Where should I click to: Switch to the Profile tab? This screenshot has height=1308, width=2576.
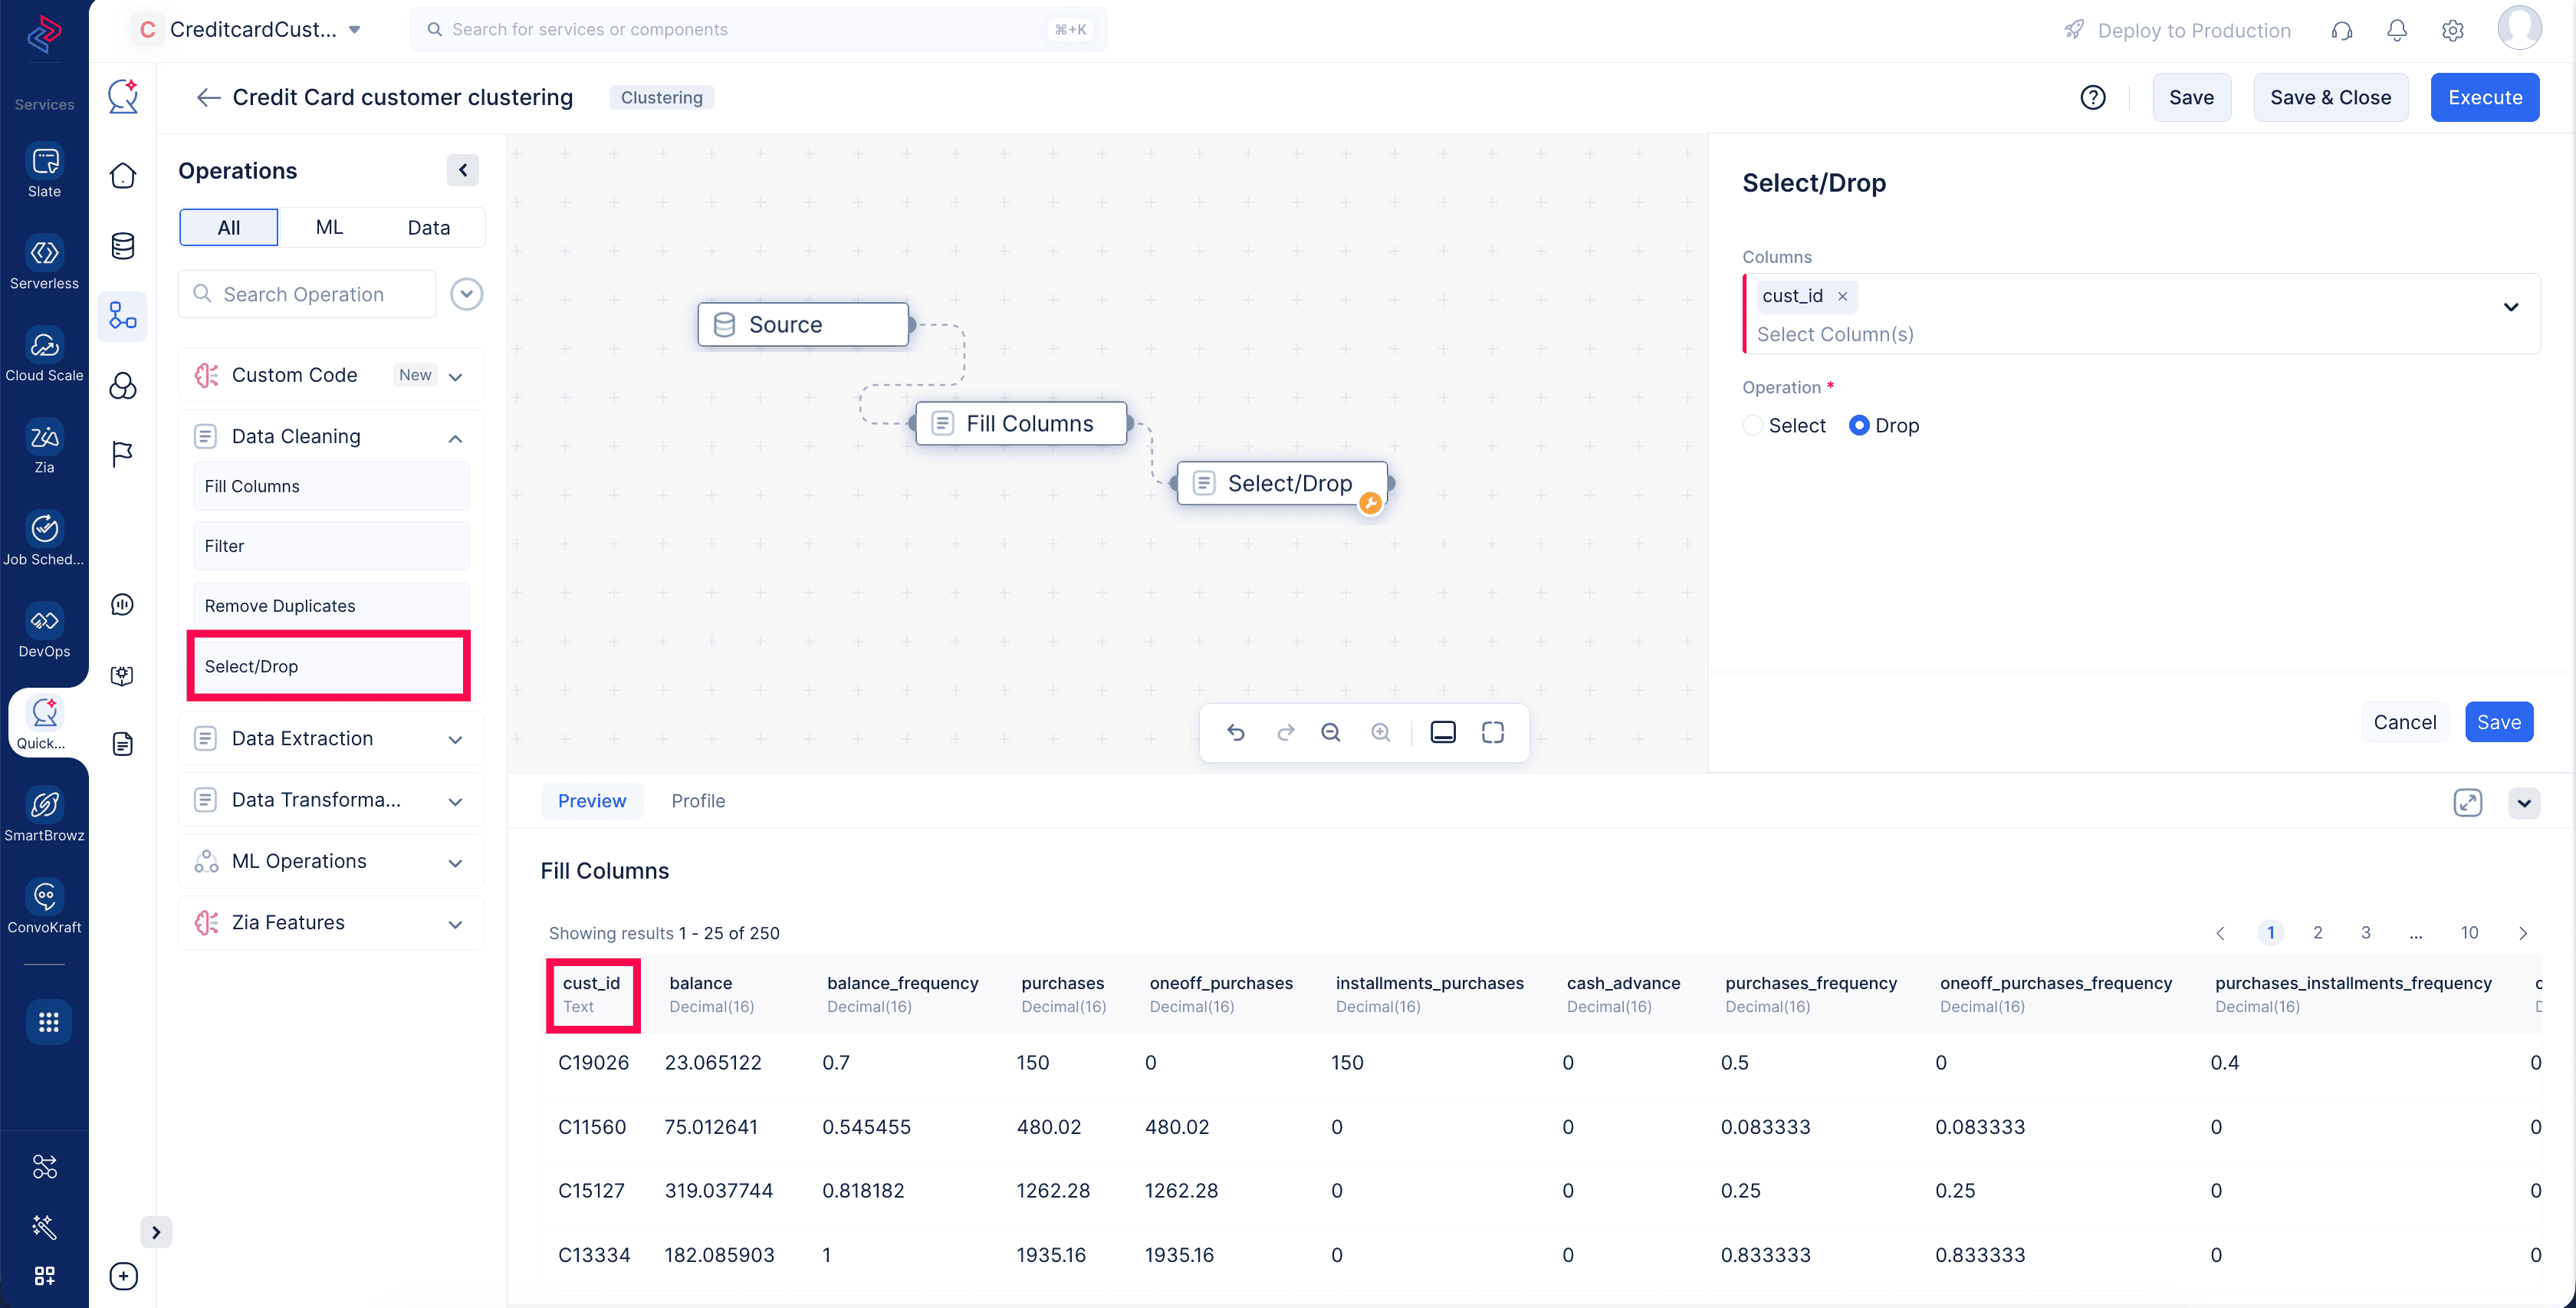[698, 802]
